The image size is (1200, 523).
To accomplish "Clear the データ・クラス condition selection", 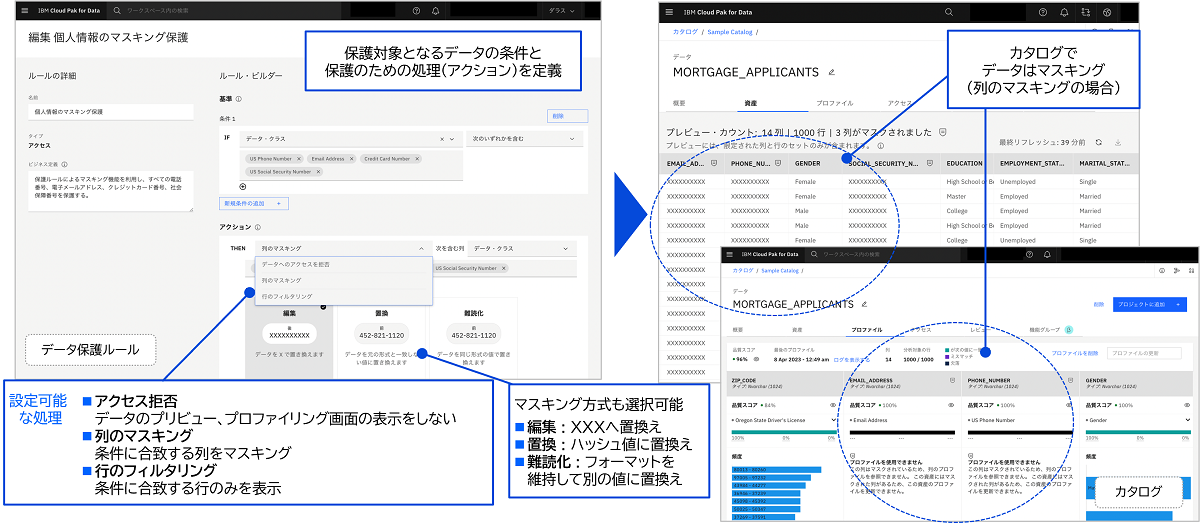I will click(x=441, y=140).
